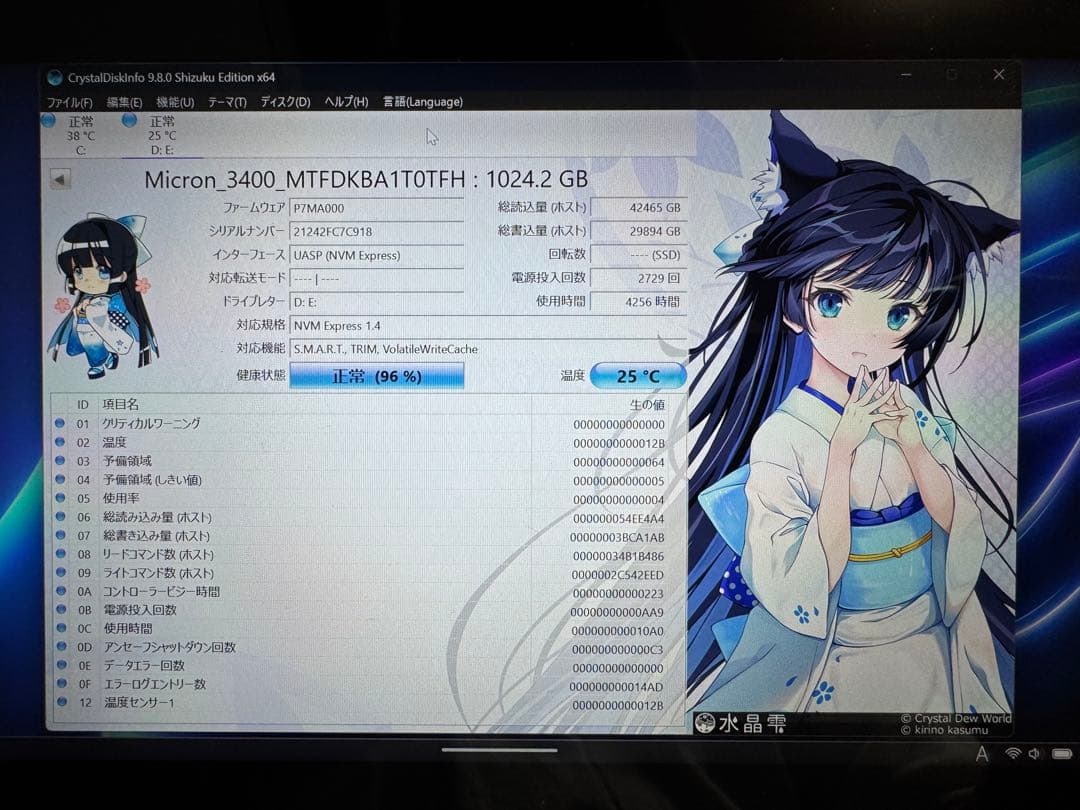Image resolution: width=1080 pixels, height=810 pixels.
Task: Open the 編集(E) menu
Action: 125,103
